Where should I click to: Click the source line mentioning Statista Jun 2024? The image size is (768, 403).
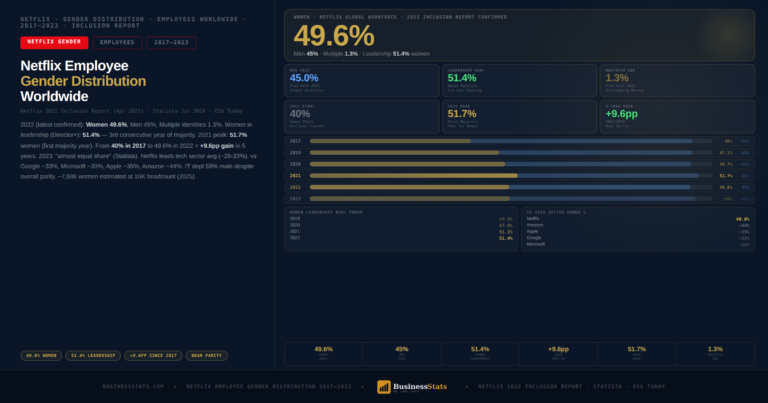131,111
